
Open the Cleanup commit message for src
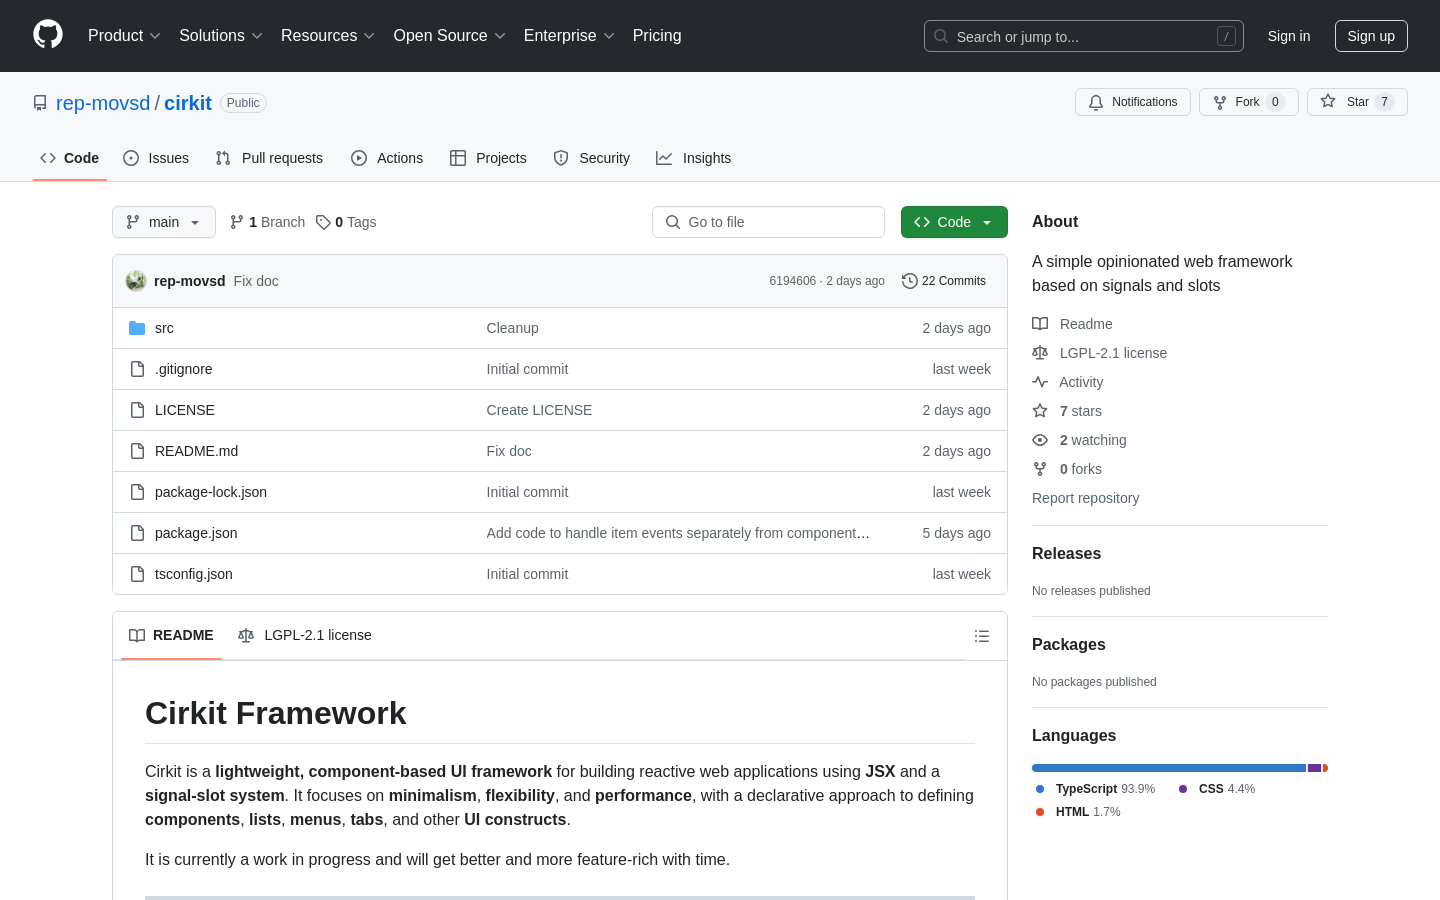coord(513,328)
